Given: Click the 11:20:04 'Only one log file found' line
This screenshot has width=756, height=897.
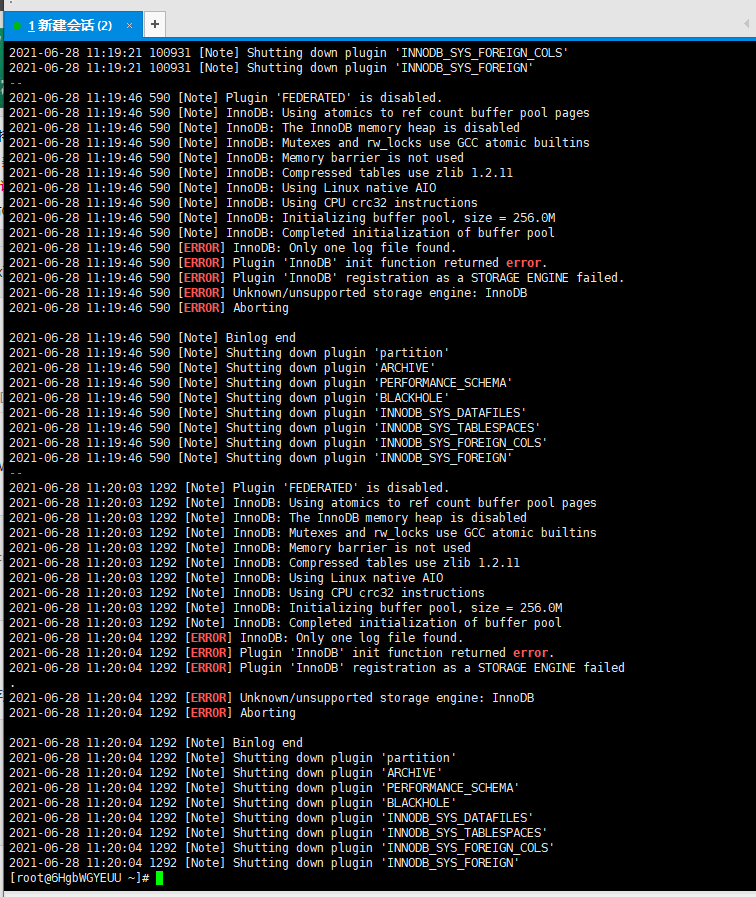Looking at the screenshot, I should coord(236,638).
